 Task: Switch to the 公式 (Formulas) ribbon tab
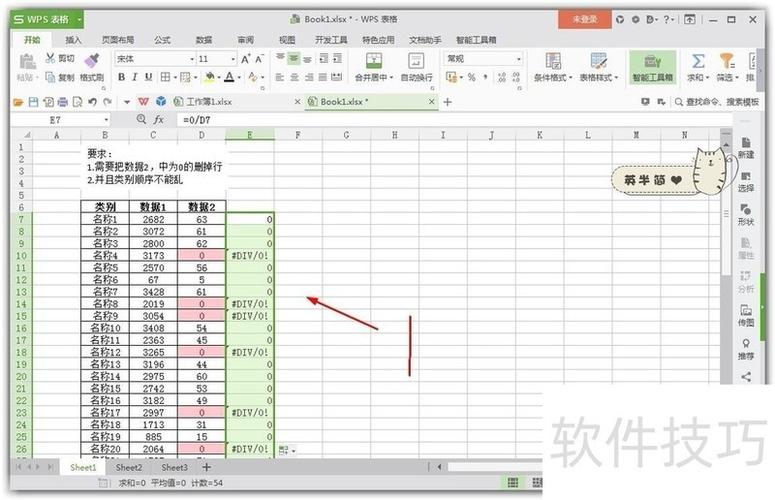pos(162,40)
